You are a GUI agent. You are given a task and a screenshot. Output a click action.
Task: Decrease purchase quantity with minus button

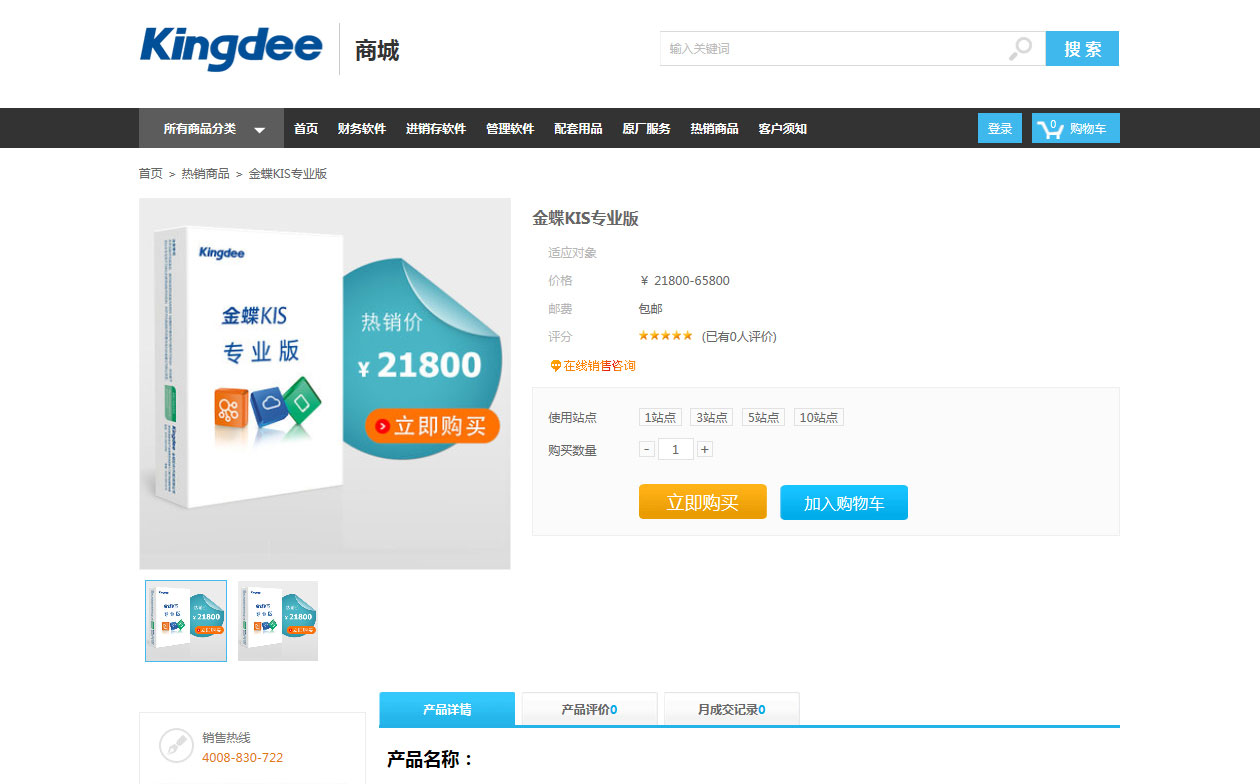pyautogui.click(x=647, y=450)
